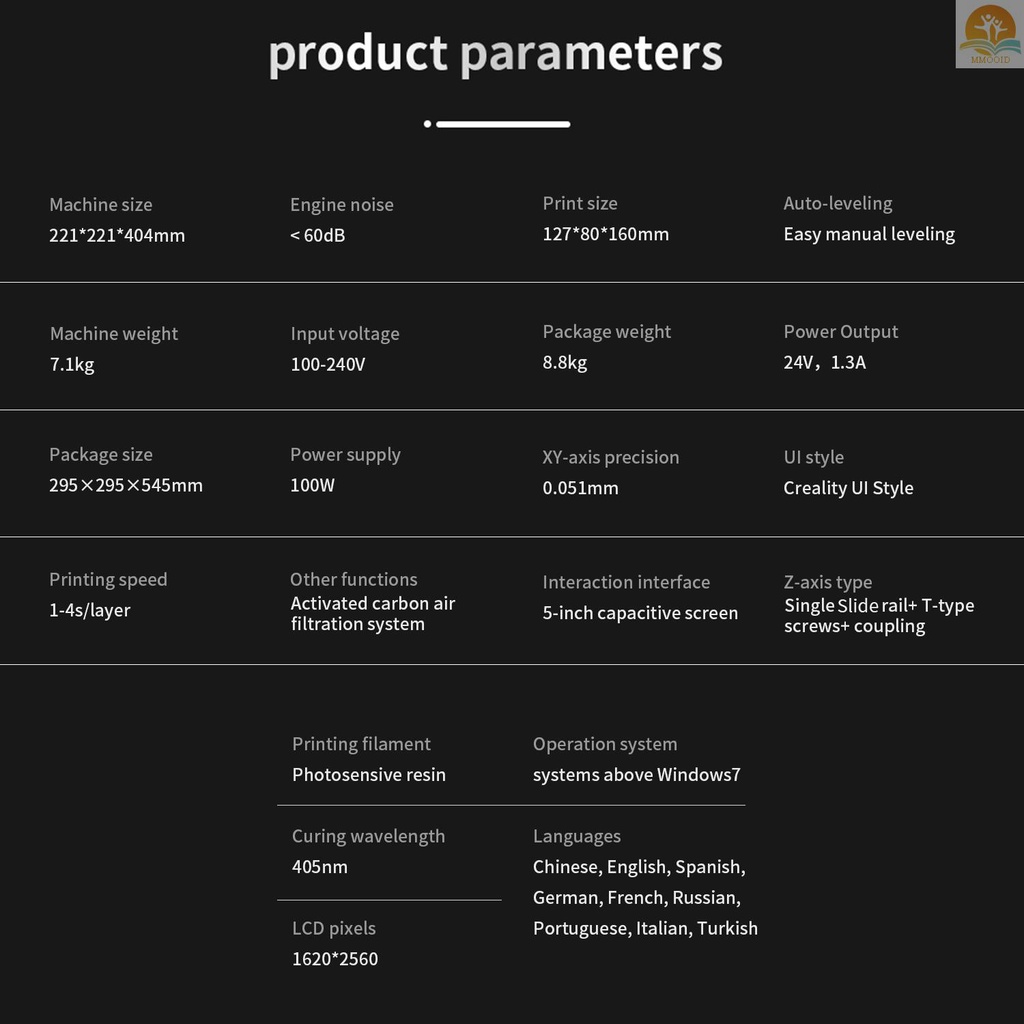The width and height of the screenshot is (1024, 1024).
Task: Click the XY-axis precision 0.051mm value
Action: point(580,488)
